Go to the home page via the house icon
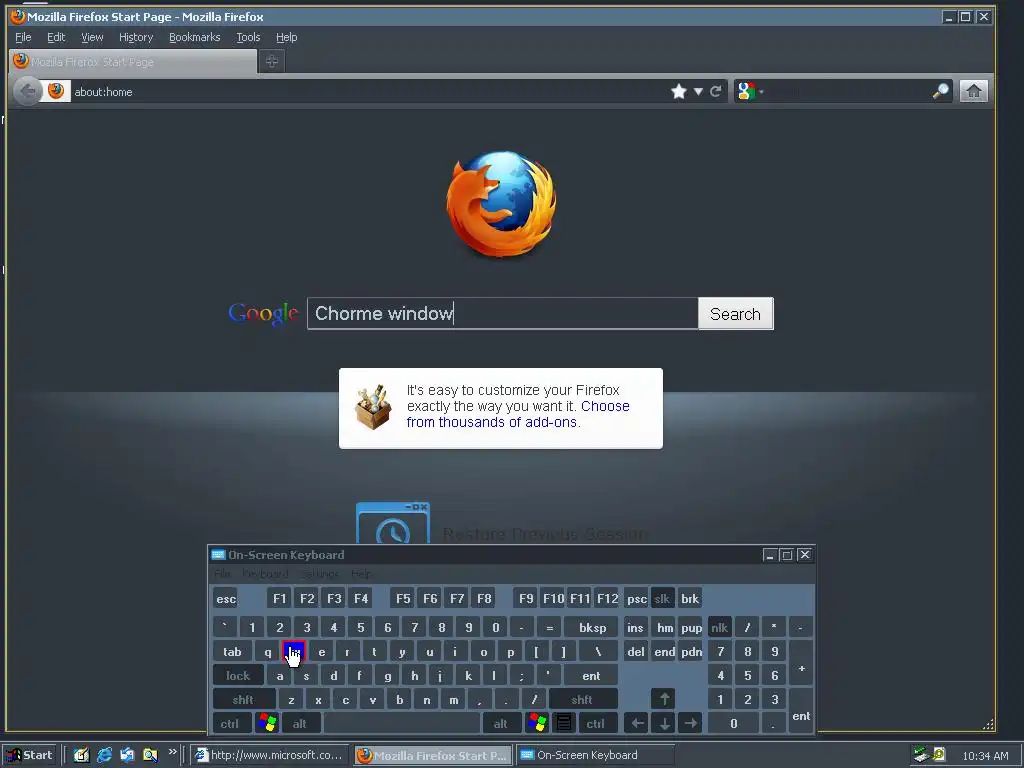This screenshot has width=1024, height=768. click(973, 91)
